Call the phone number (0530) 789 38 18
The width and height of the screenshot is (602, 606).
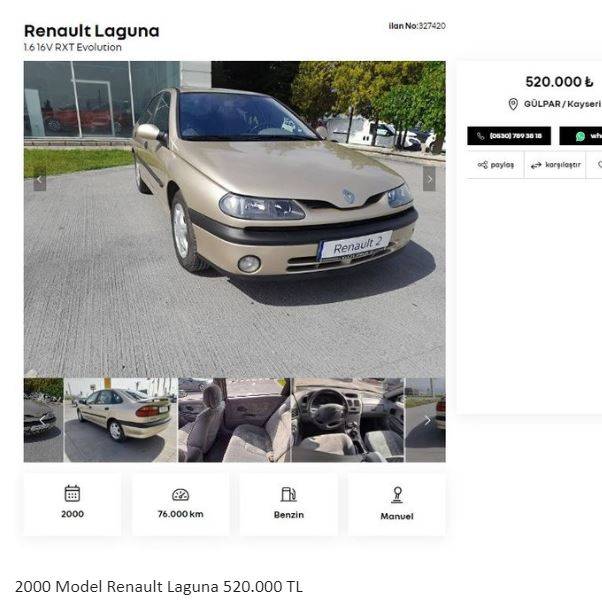pos(509,136)
